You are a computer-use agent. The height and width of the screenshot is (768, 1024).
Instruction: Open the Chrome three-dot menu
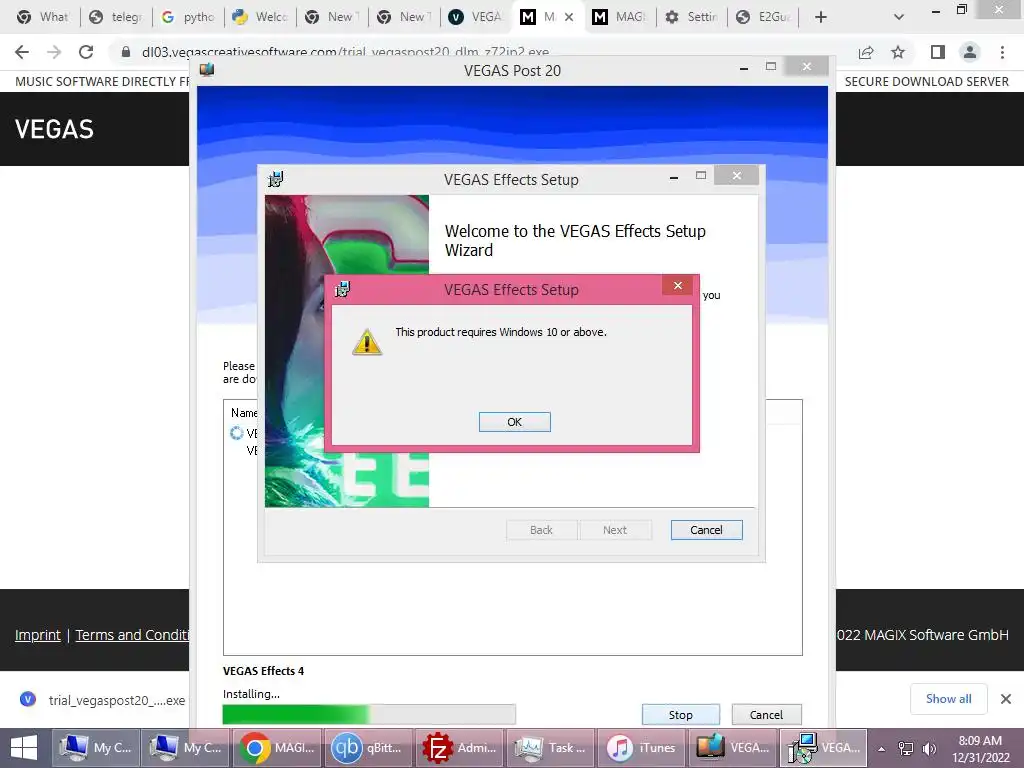(1002, 52)
